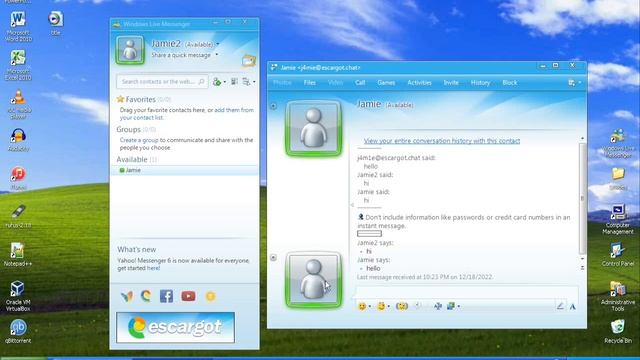Viewport: 640px width, 360px height.
Task: Open Oracle VM VirtualBox desktop shortcut
Action: (x=18, y=296)
